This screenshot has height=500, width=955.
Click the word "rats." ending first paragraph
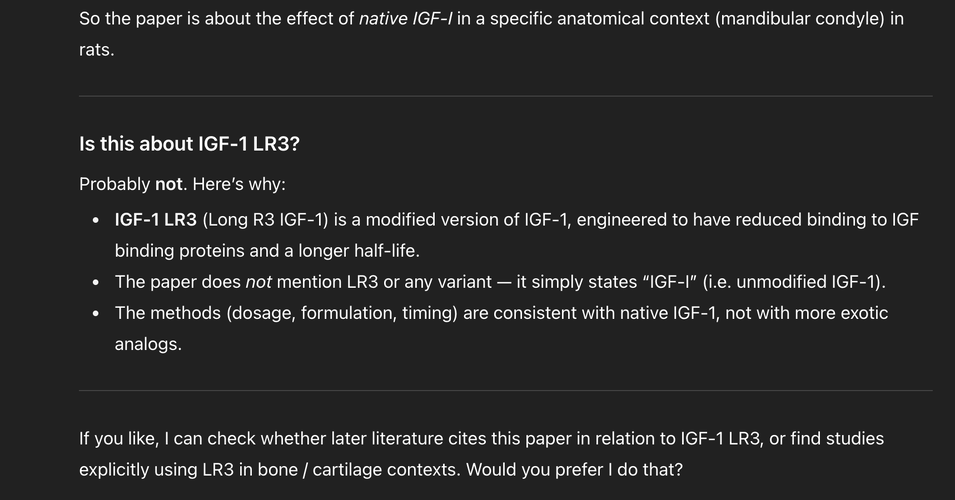tap(97, 50)
